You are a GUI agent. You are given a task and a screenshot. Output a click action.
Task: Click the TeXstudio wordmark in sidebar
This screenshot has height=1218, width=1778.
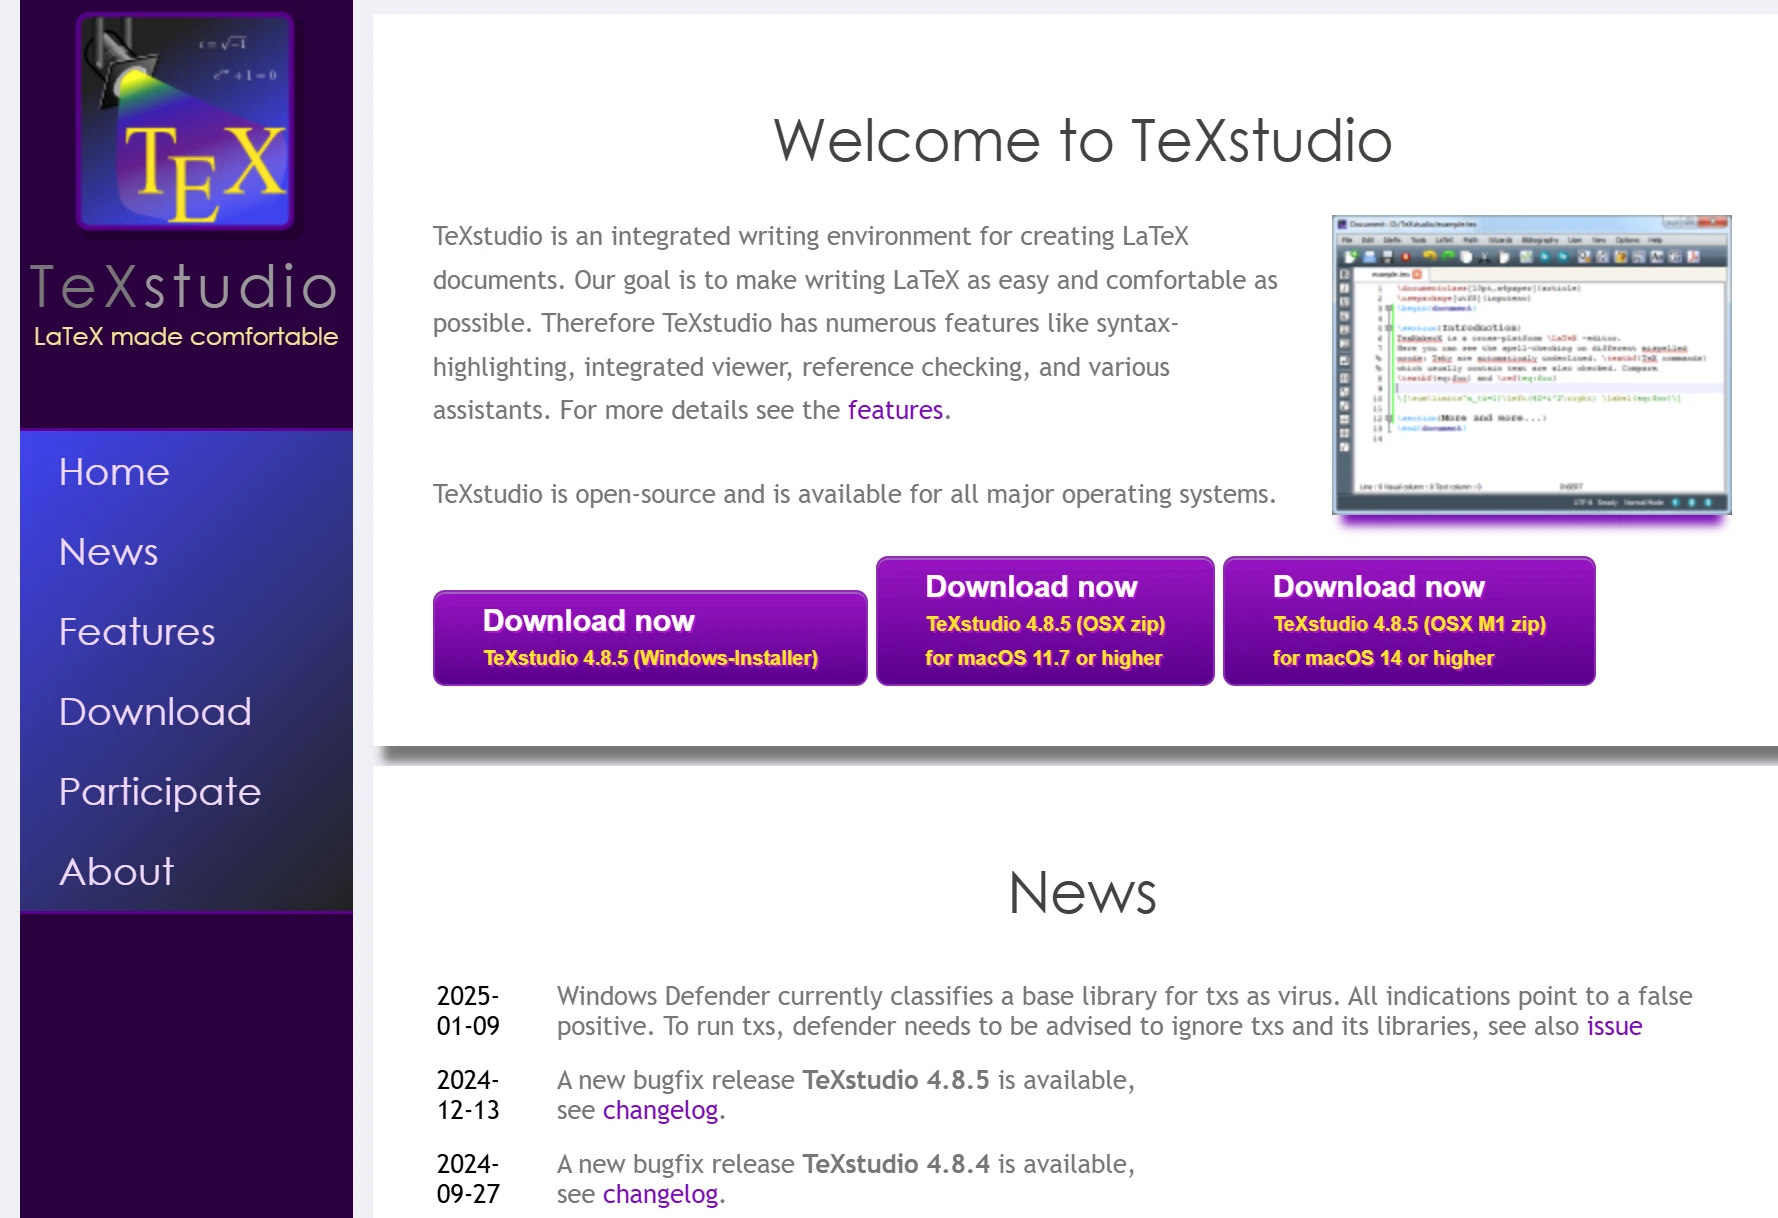(184, 288)
